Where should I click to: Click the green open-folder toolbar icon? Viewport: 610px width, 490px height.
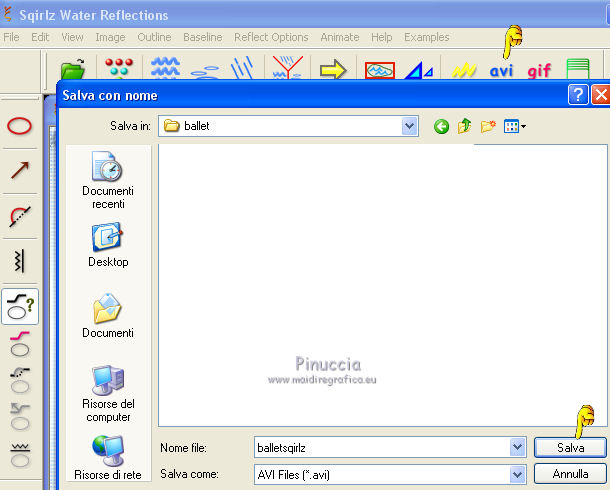73,69
